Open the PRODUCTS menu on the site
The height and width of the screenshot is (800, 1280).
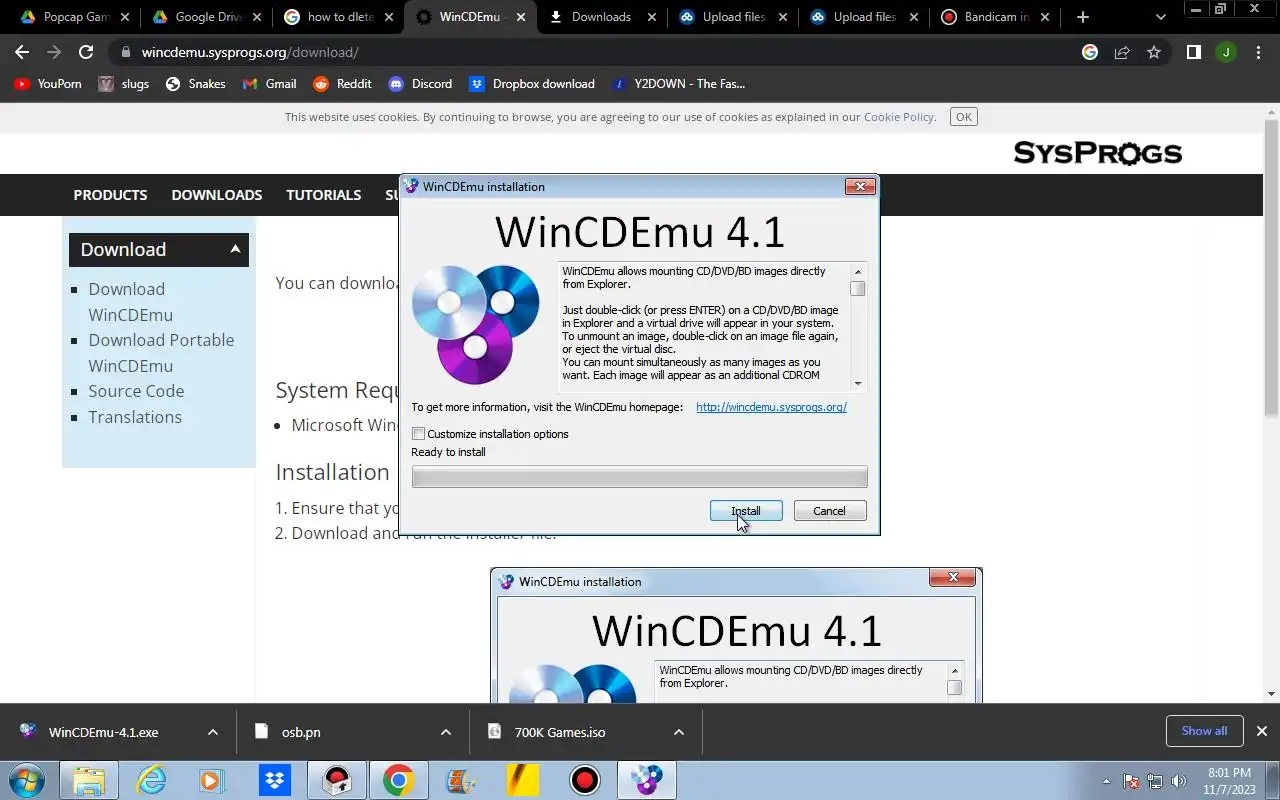coord(110,195)
